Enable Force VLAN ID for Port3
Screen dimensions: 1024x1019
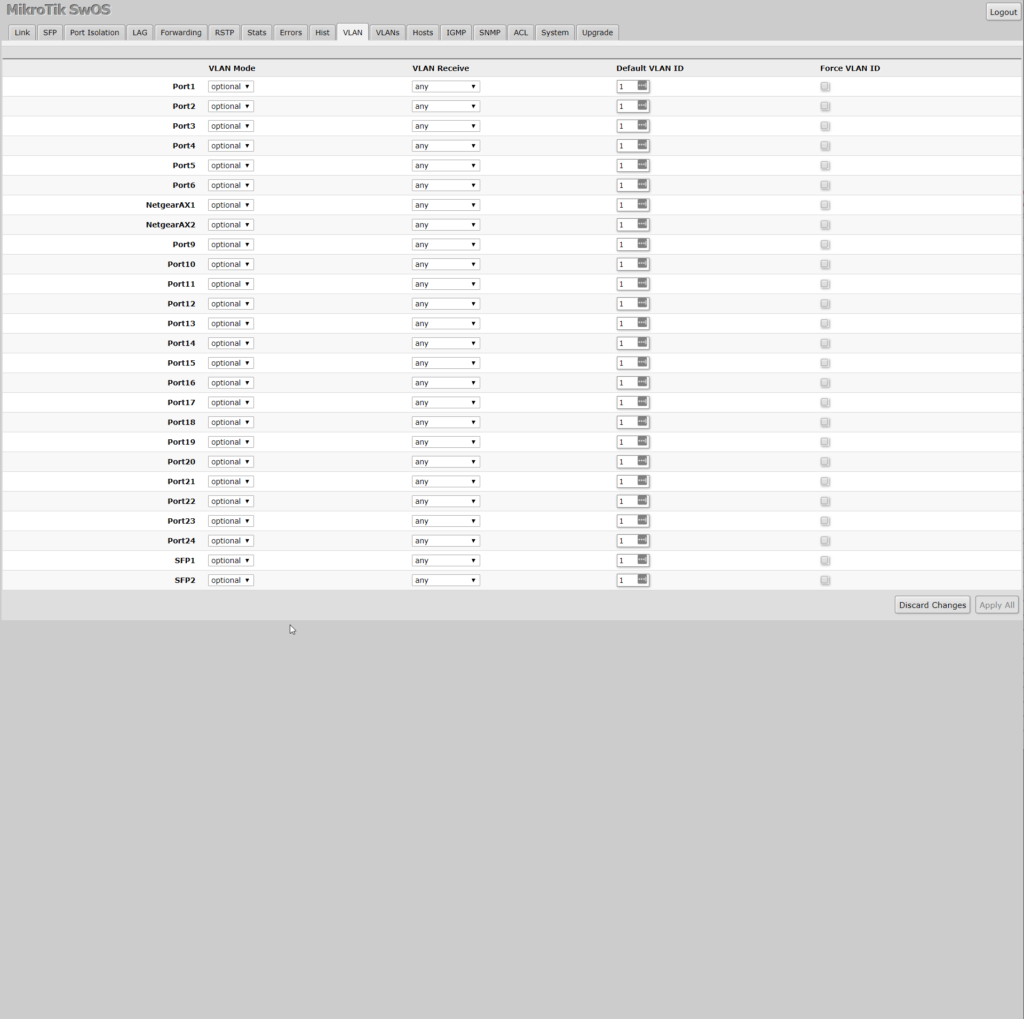pyautogui.click(x=825, y=126)
